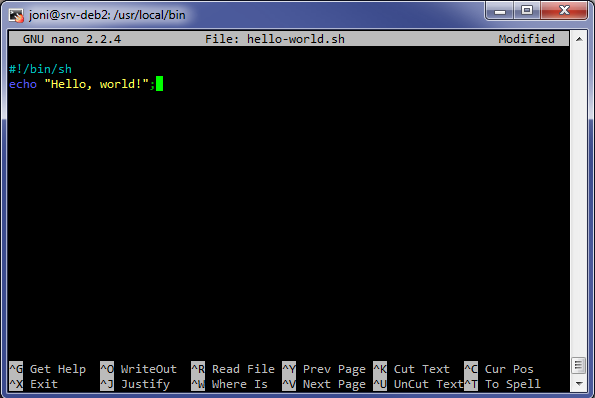Select the ^O WriteOut shortcut
The height and width of the screenshot is (398, 595).
pos(139,369)
